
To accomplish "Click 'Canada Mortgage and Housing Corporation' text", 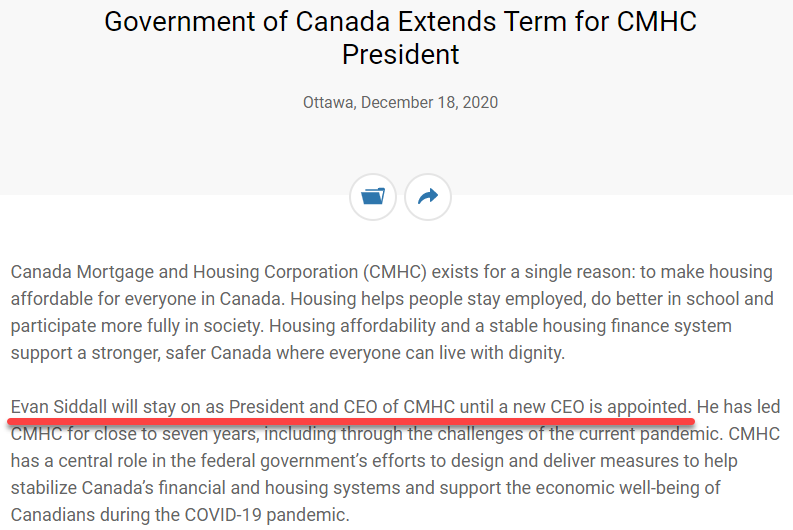I will click(185, 272).
